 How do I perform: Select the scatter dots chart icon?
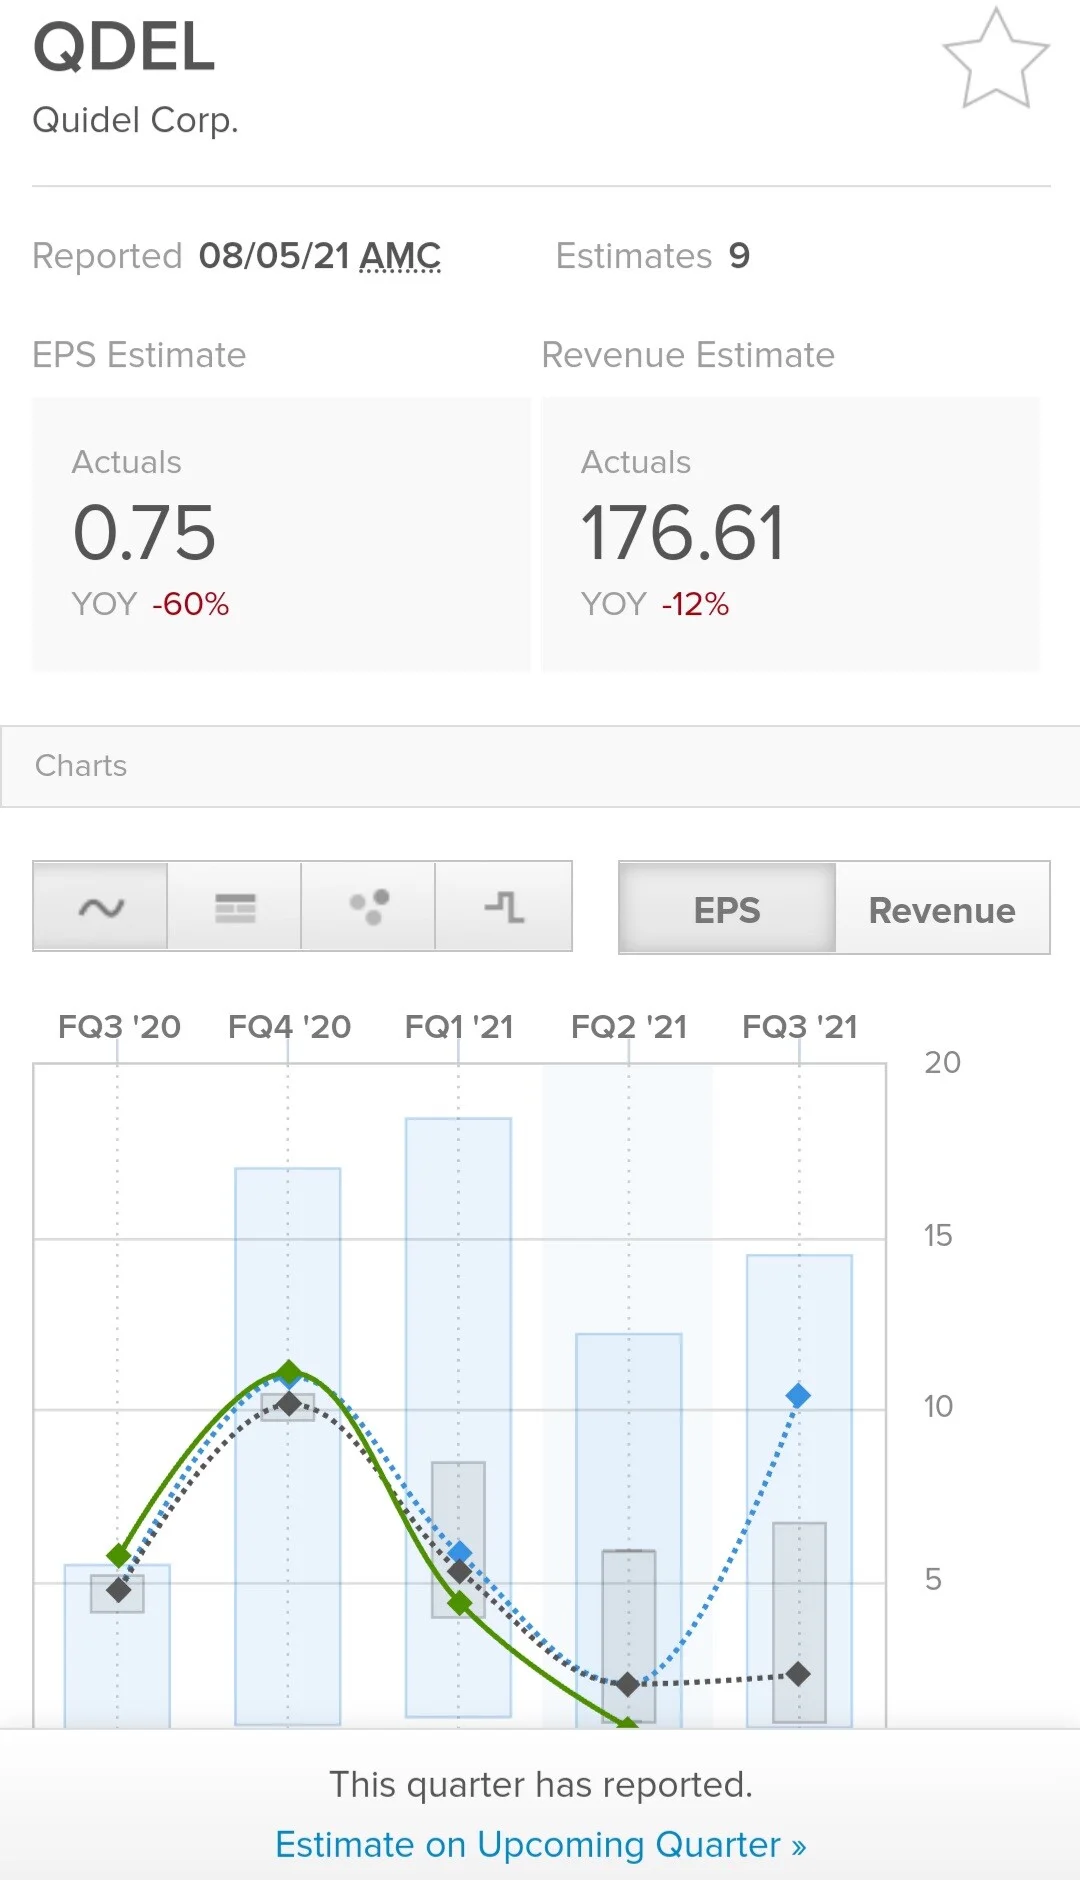[x=369, y=906]
